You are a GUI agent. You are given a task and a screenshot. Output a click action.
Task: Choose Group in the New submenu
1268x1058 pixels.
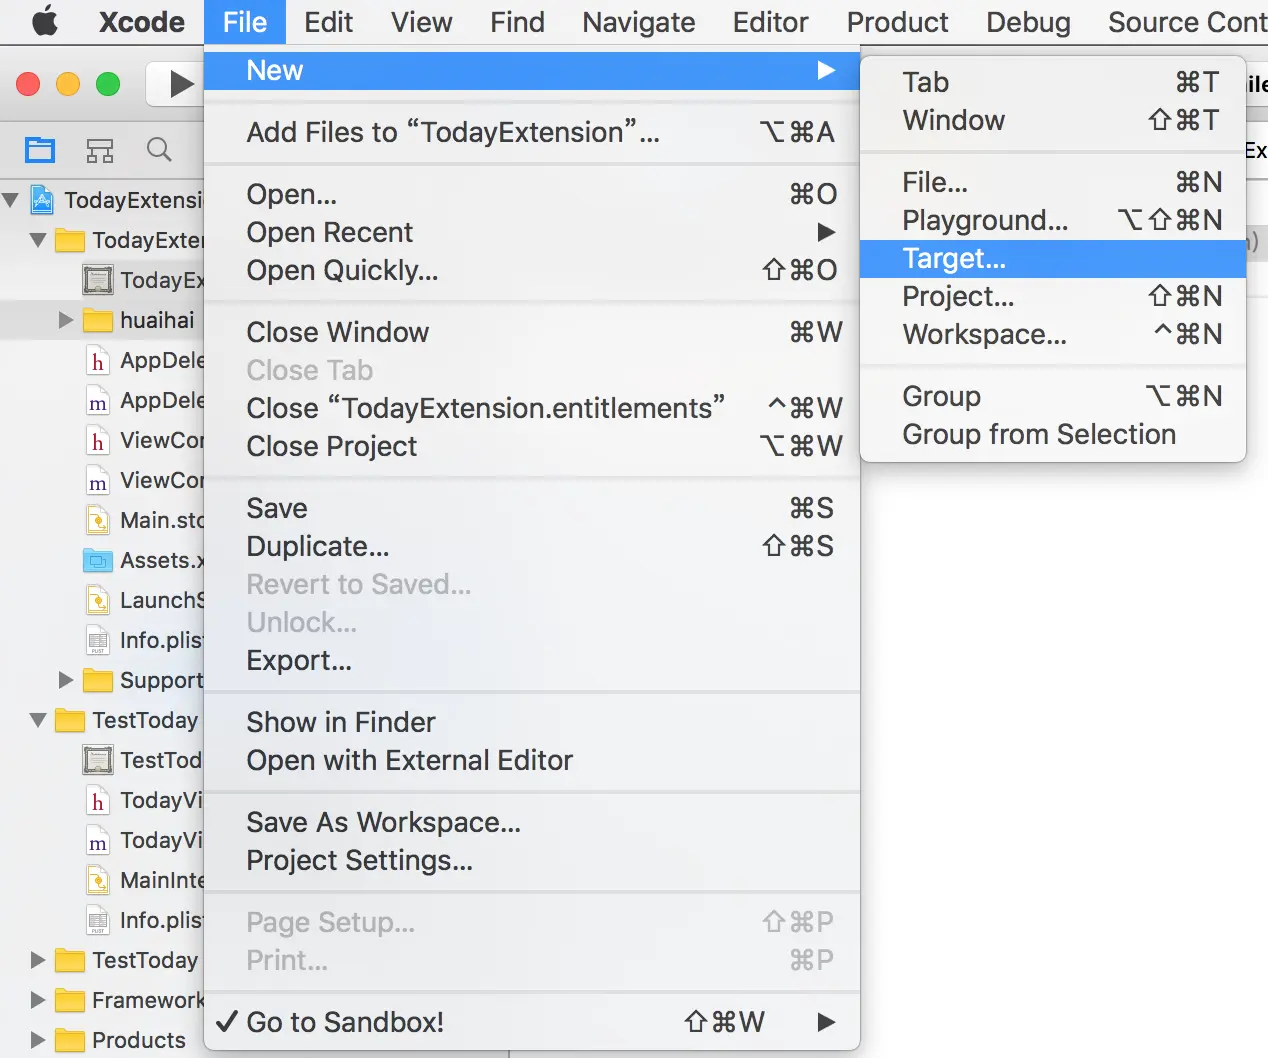click(1053, 396)
